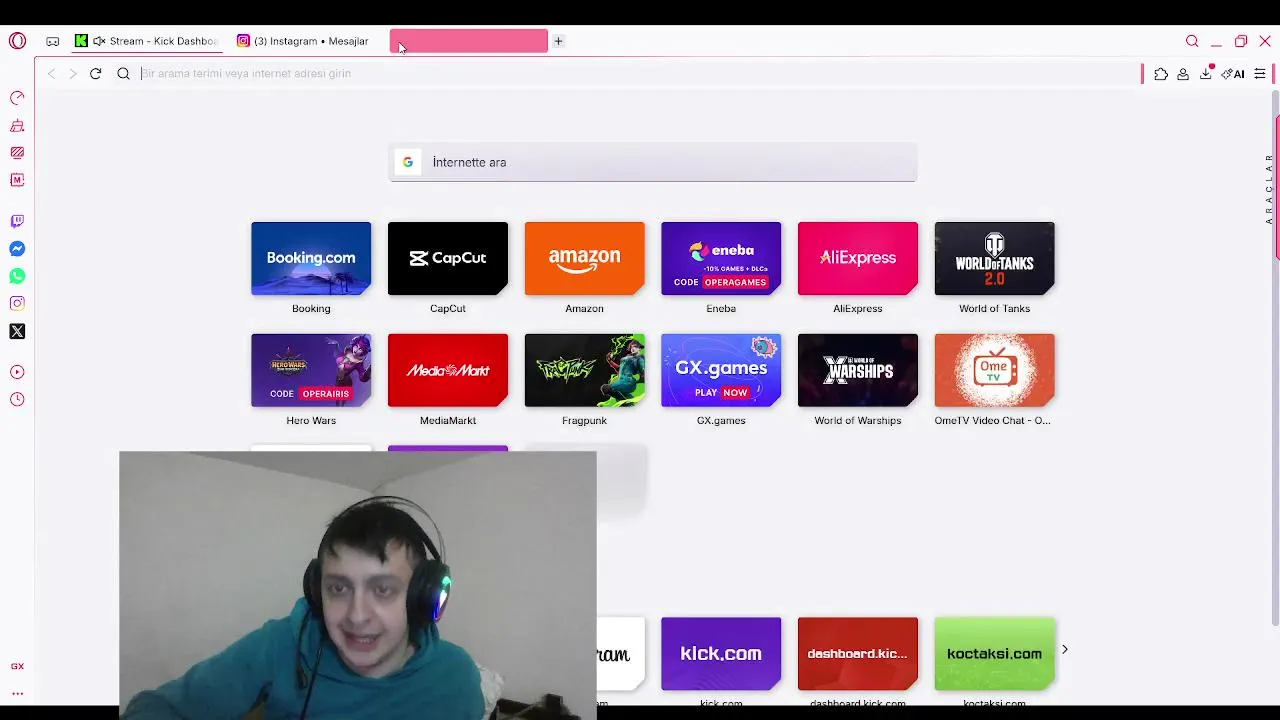Open the Extensions puzzle icon
Viewport: 1280px width, 720px height.
pyautogui.click(x=1161, y=74)
